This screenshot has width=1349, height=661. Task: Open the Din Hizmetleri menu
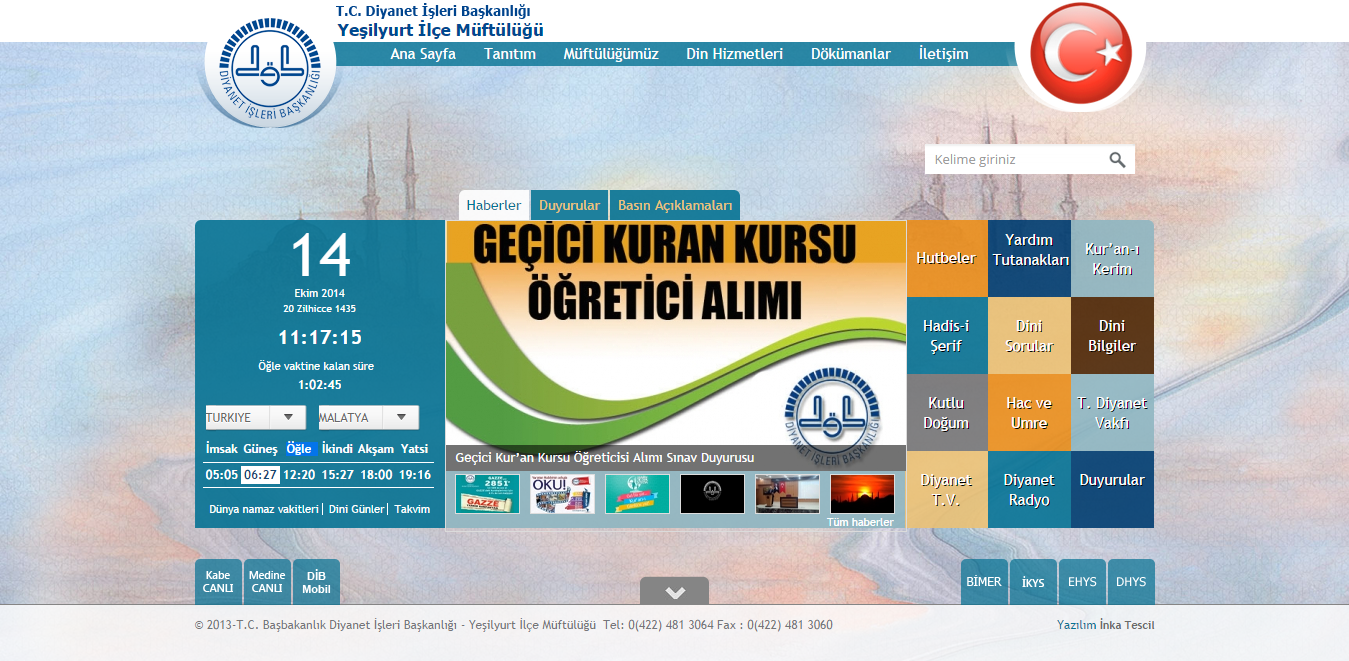click(x=734, y=54)
